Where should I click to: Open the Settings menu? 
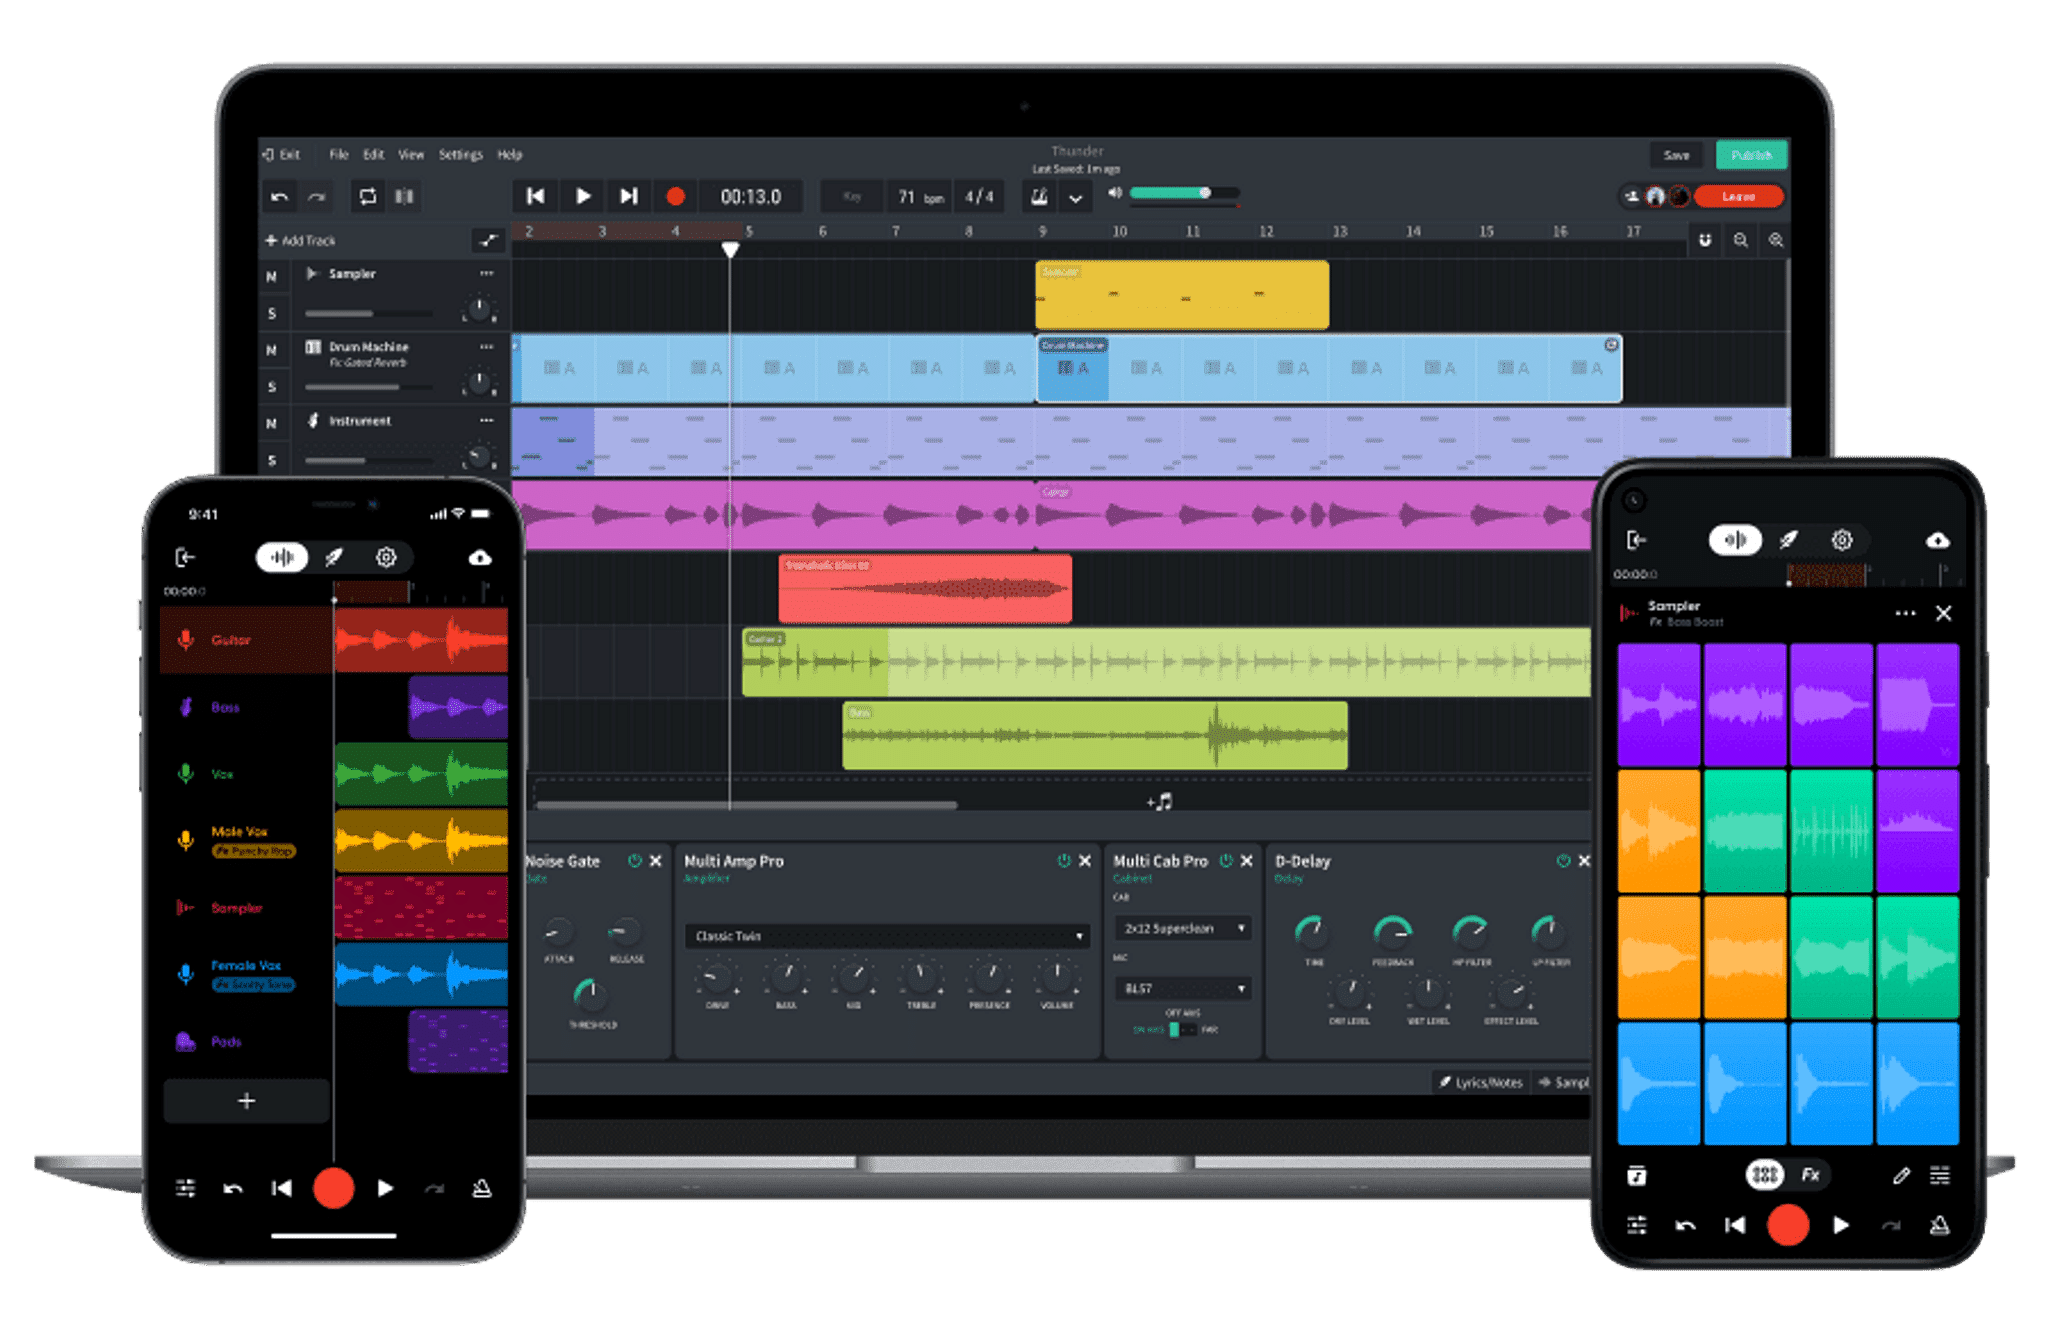coord(461,154)
